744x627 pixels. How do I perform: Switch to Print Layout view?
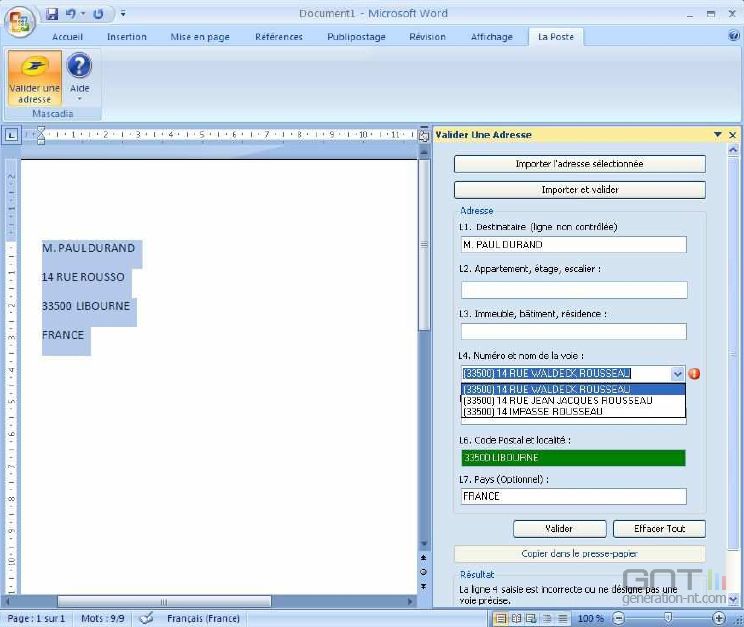click(x=500, y=618)
